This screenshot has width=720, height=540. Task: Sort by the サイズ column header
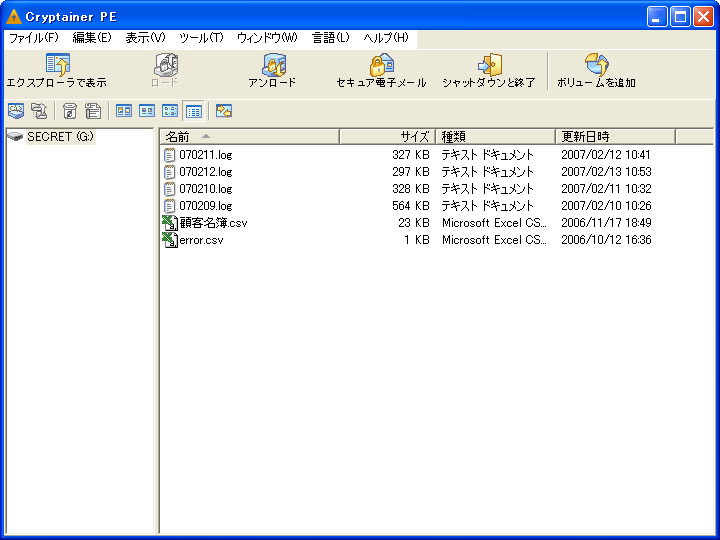click(388, 136)
